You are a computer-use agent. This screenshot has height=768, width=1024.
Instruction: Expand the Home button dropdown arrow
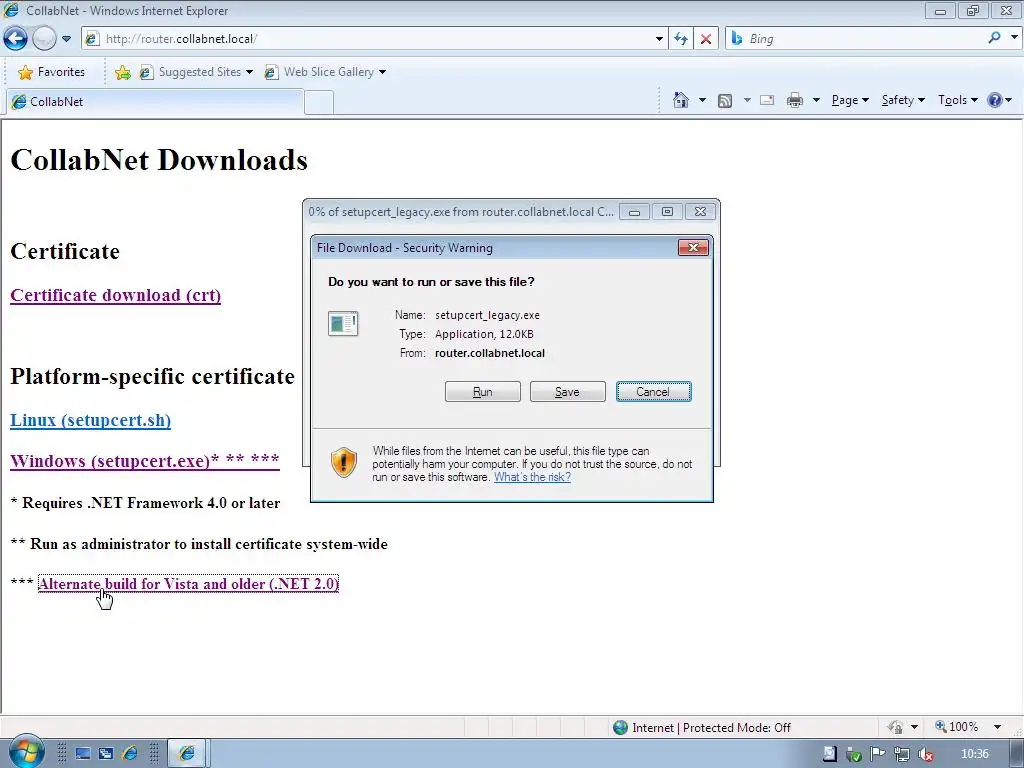click(702, 100)
